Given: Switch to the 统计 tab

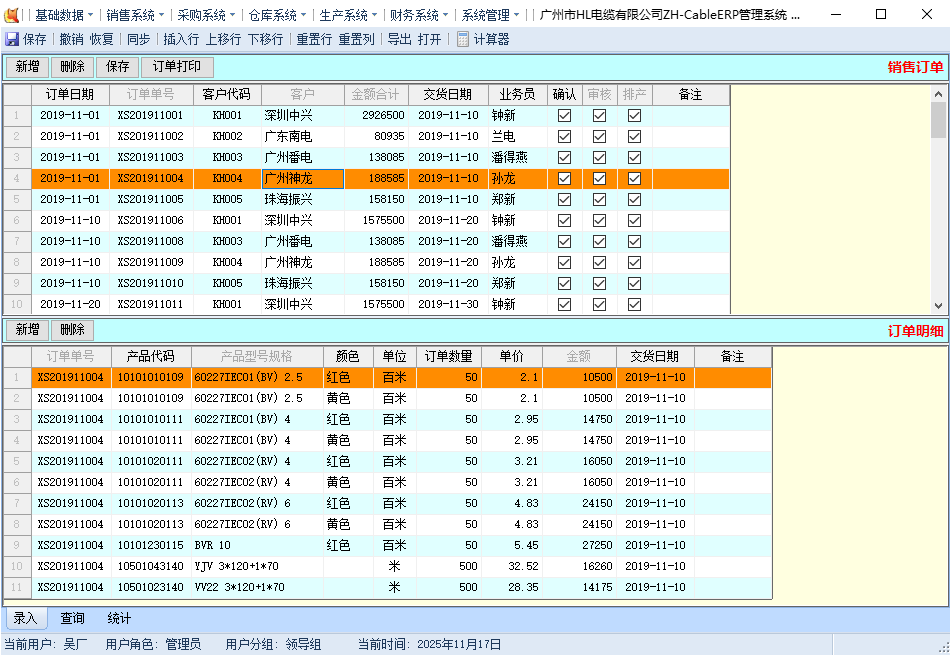Looking at the screenshot, I should (x=119, y=618).
